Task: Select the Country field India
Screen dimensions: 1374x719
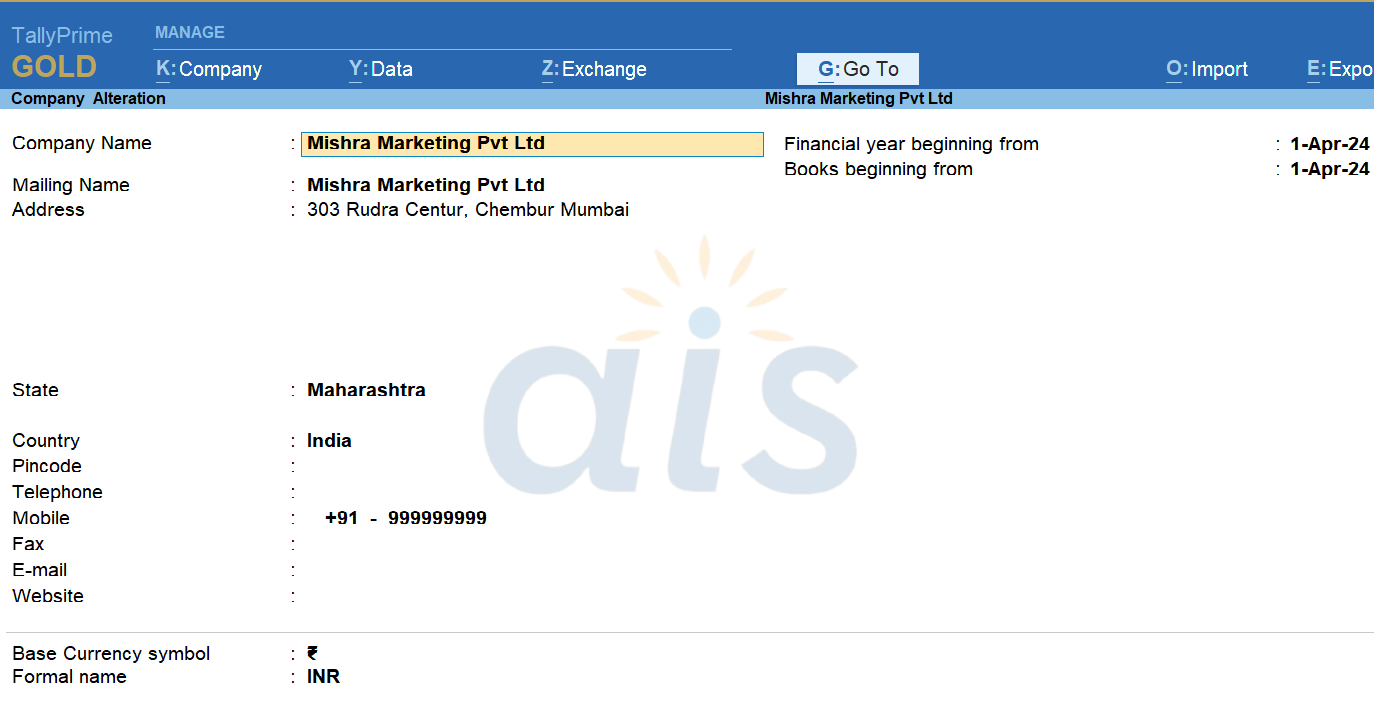Action: click(x=329, y=441)
